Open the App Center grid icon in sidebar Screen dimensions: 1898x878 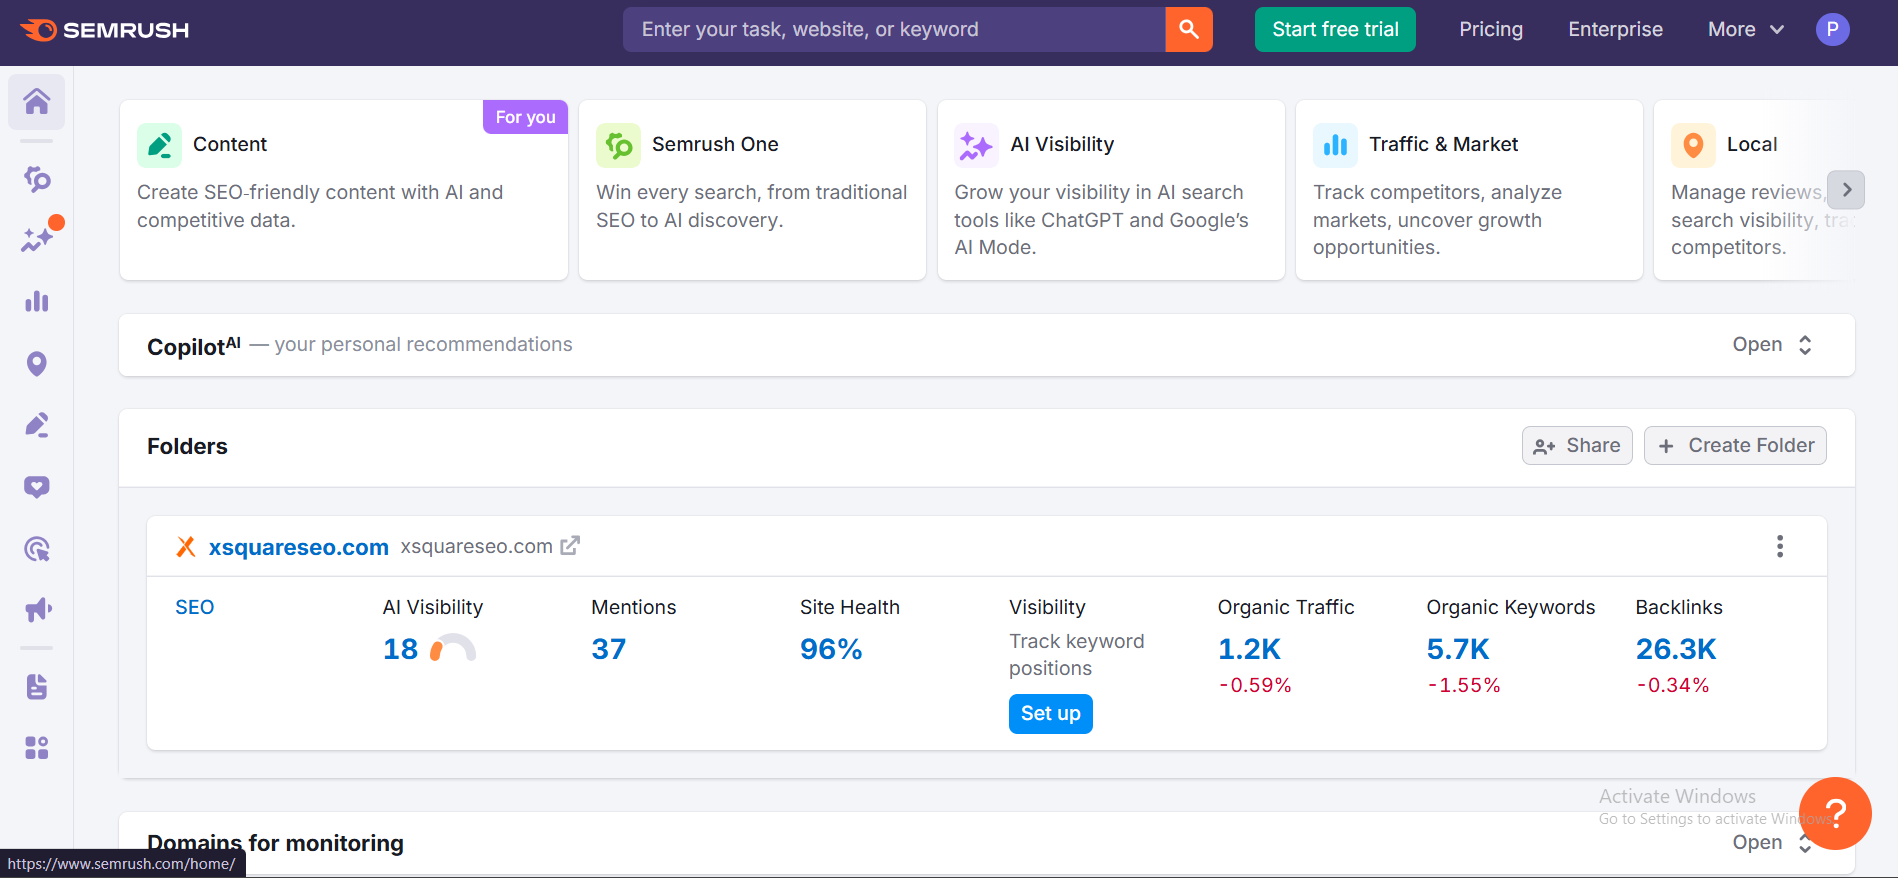pyautogui.click(x=37, y=748)
